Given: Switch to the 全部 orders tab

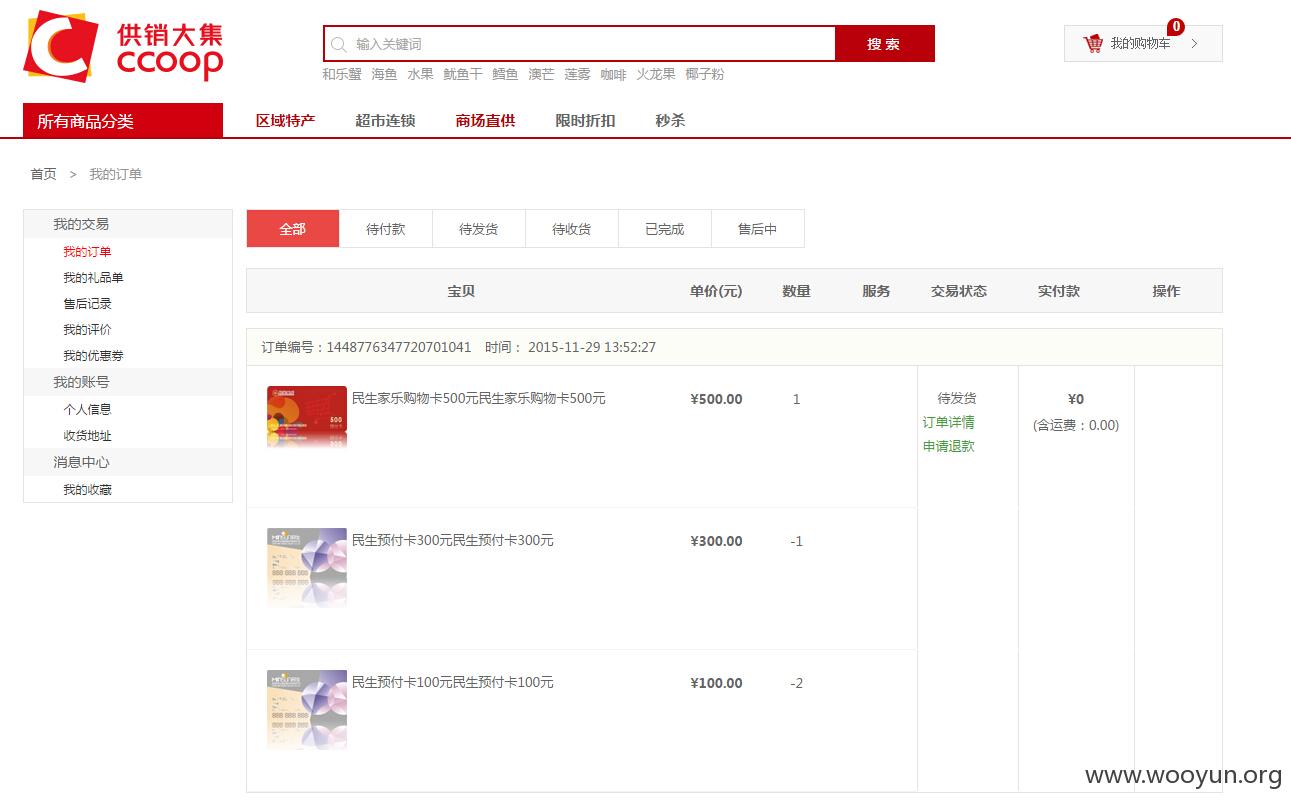Looking at the screenshot, I should tap(293, 229).
